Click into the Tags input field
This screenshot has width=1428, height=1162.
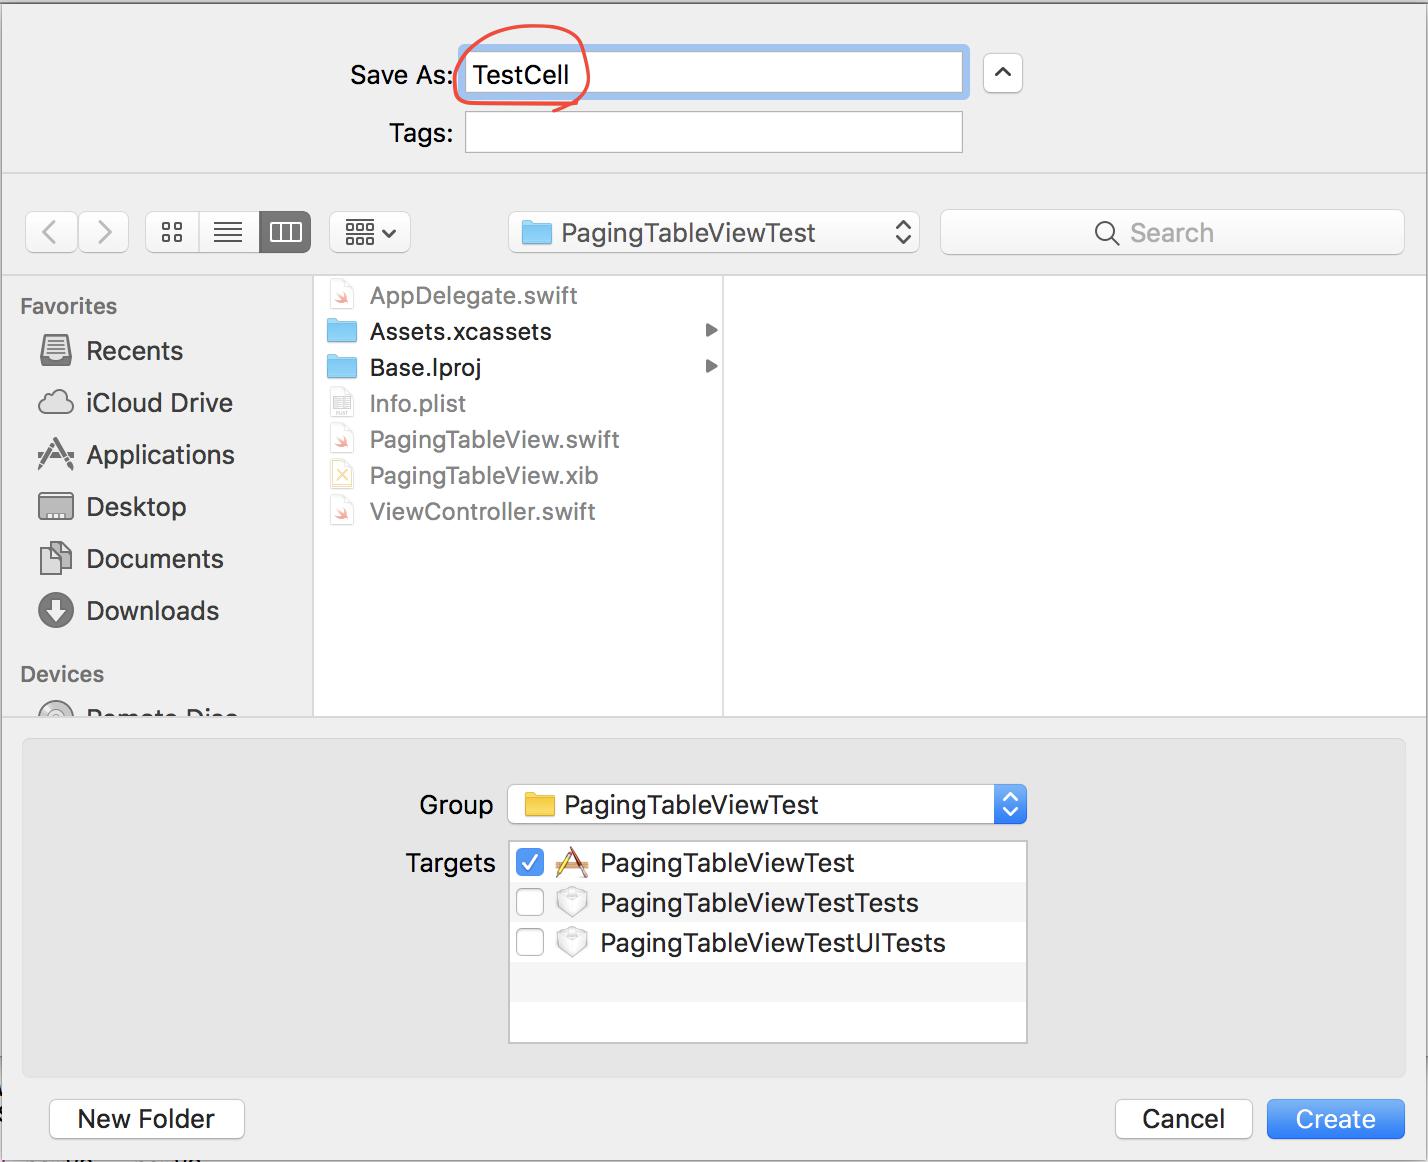[x=713, y=133]
